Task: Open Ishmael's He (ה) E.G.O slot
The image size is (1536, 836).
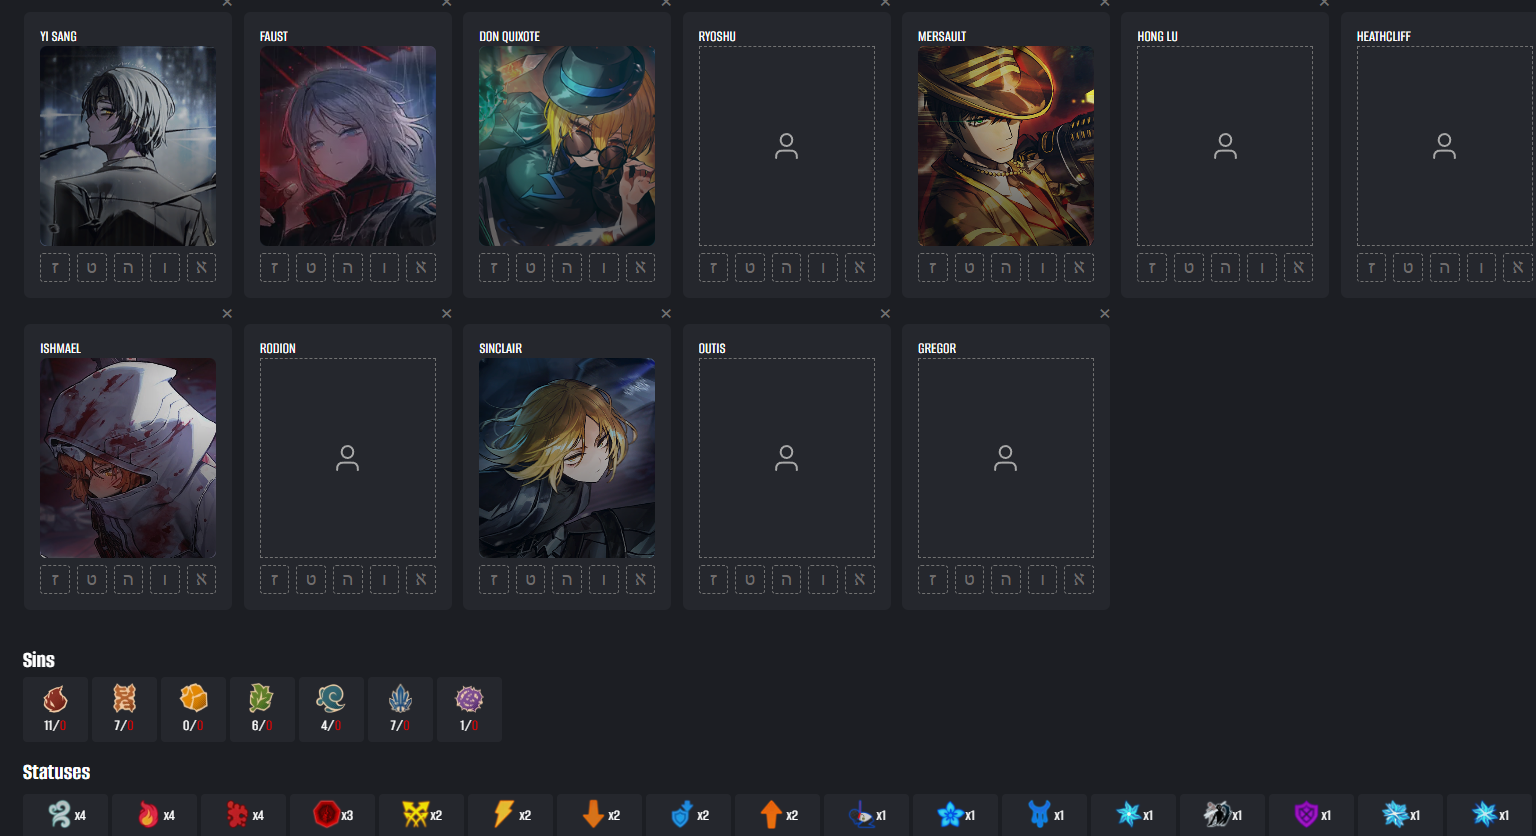Action: click(x=128, y=580)
